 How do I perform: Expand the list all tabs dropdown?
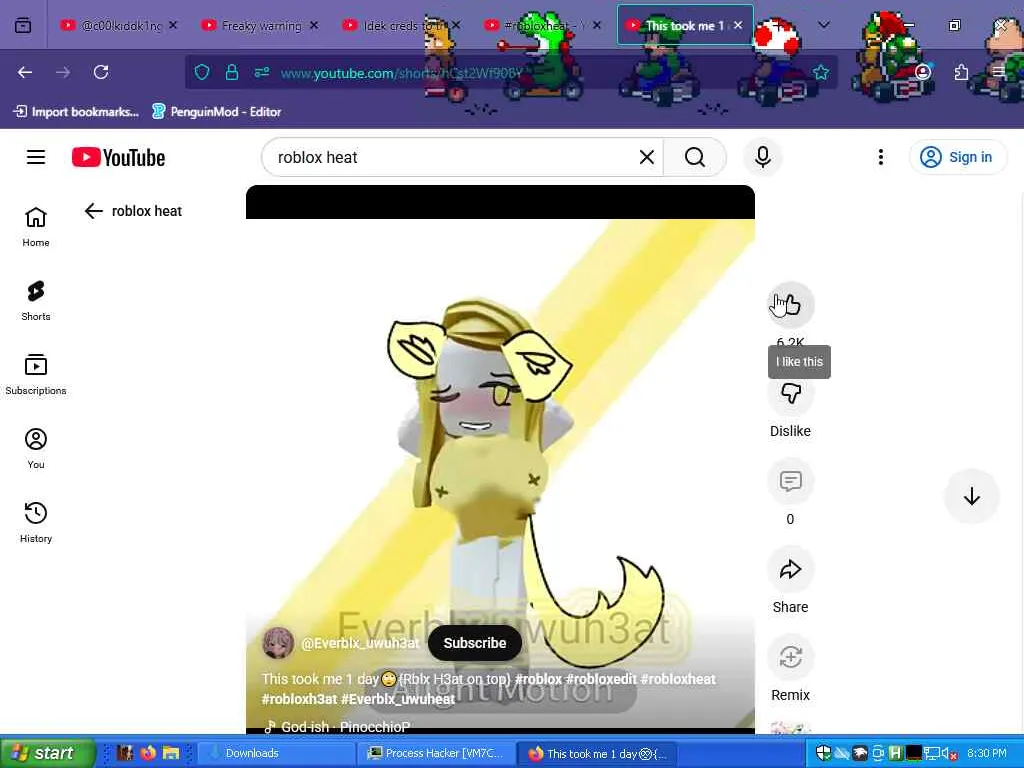tap(824, 25)
